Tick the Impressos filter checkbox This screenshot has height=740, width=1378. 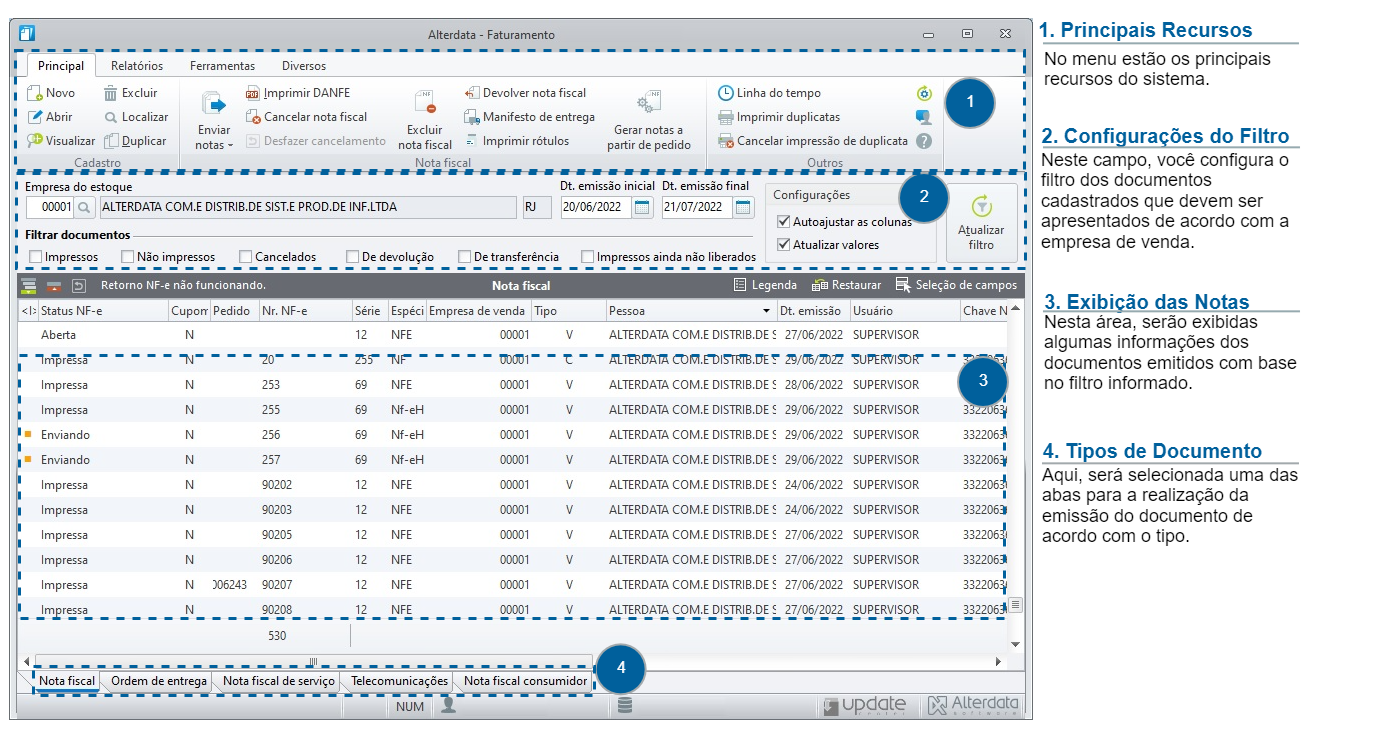tap(36, 257)
